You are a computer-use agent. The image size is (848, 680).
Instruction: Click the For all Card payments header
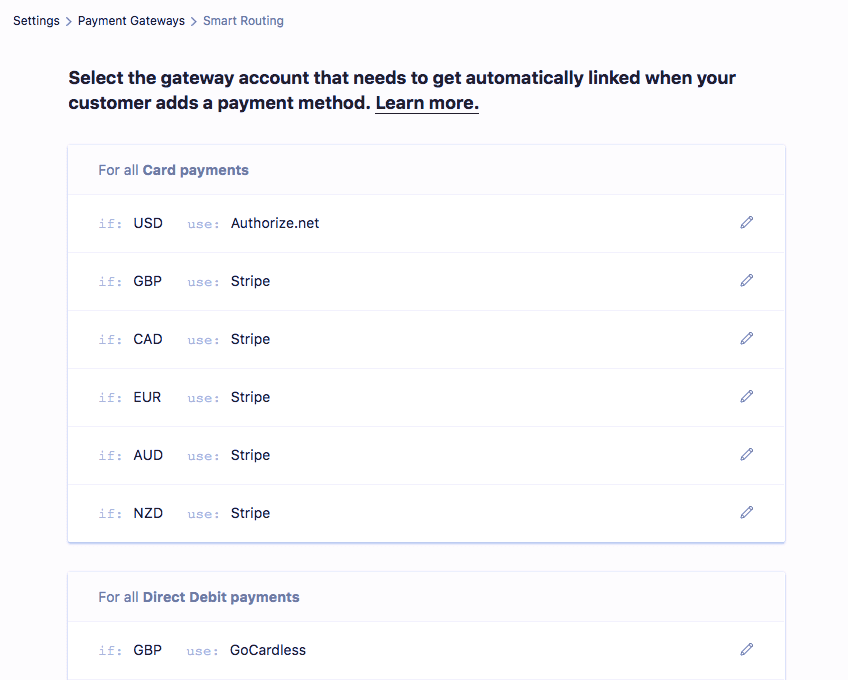coord(173,170)
